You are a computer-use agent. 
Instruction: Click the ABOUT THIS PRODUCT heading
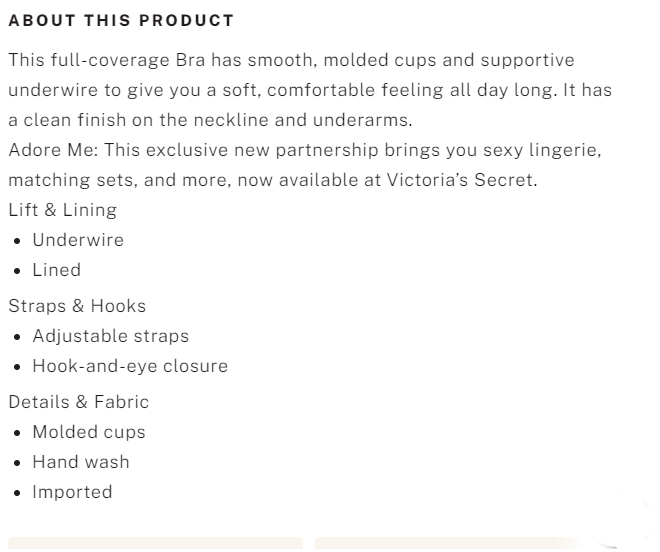click(121, 20)
